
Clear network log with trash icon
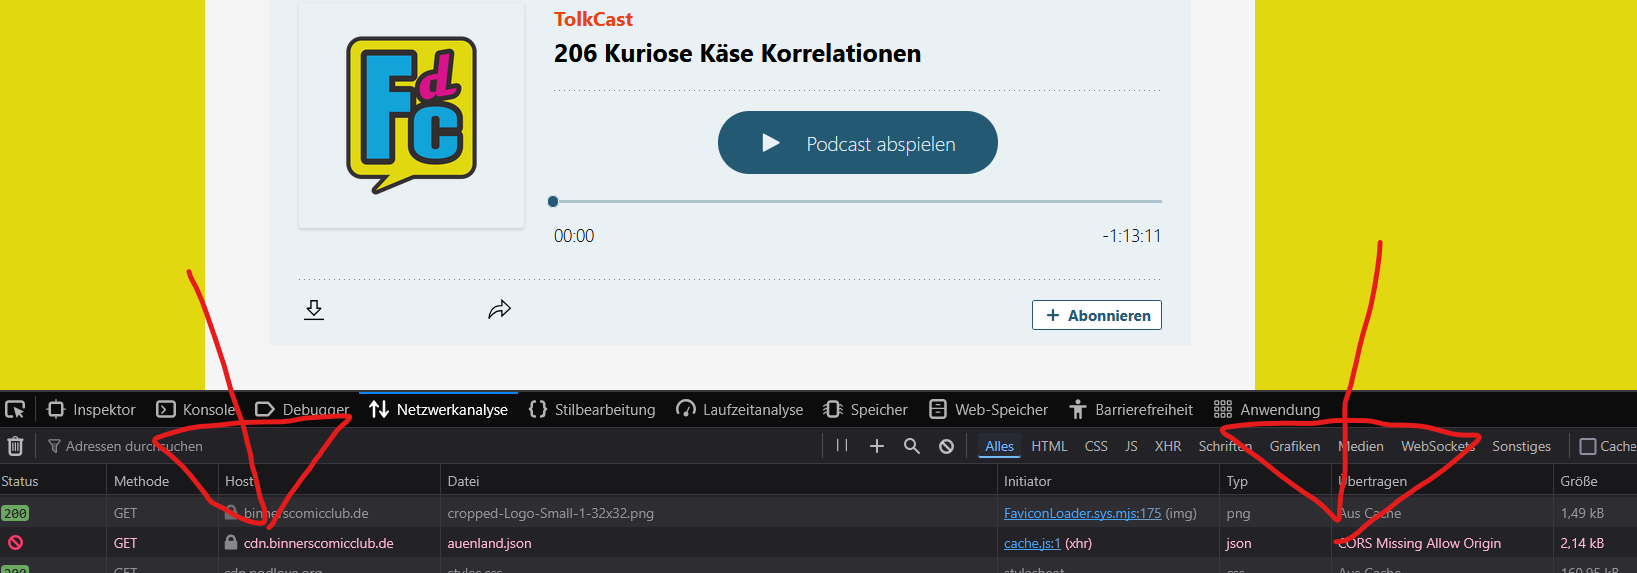click(15, 446)
